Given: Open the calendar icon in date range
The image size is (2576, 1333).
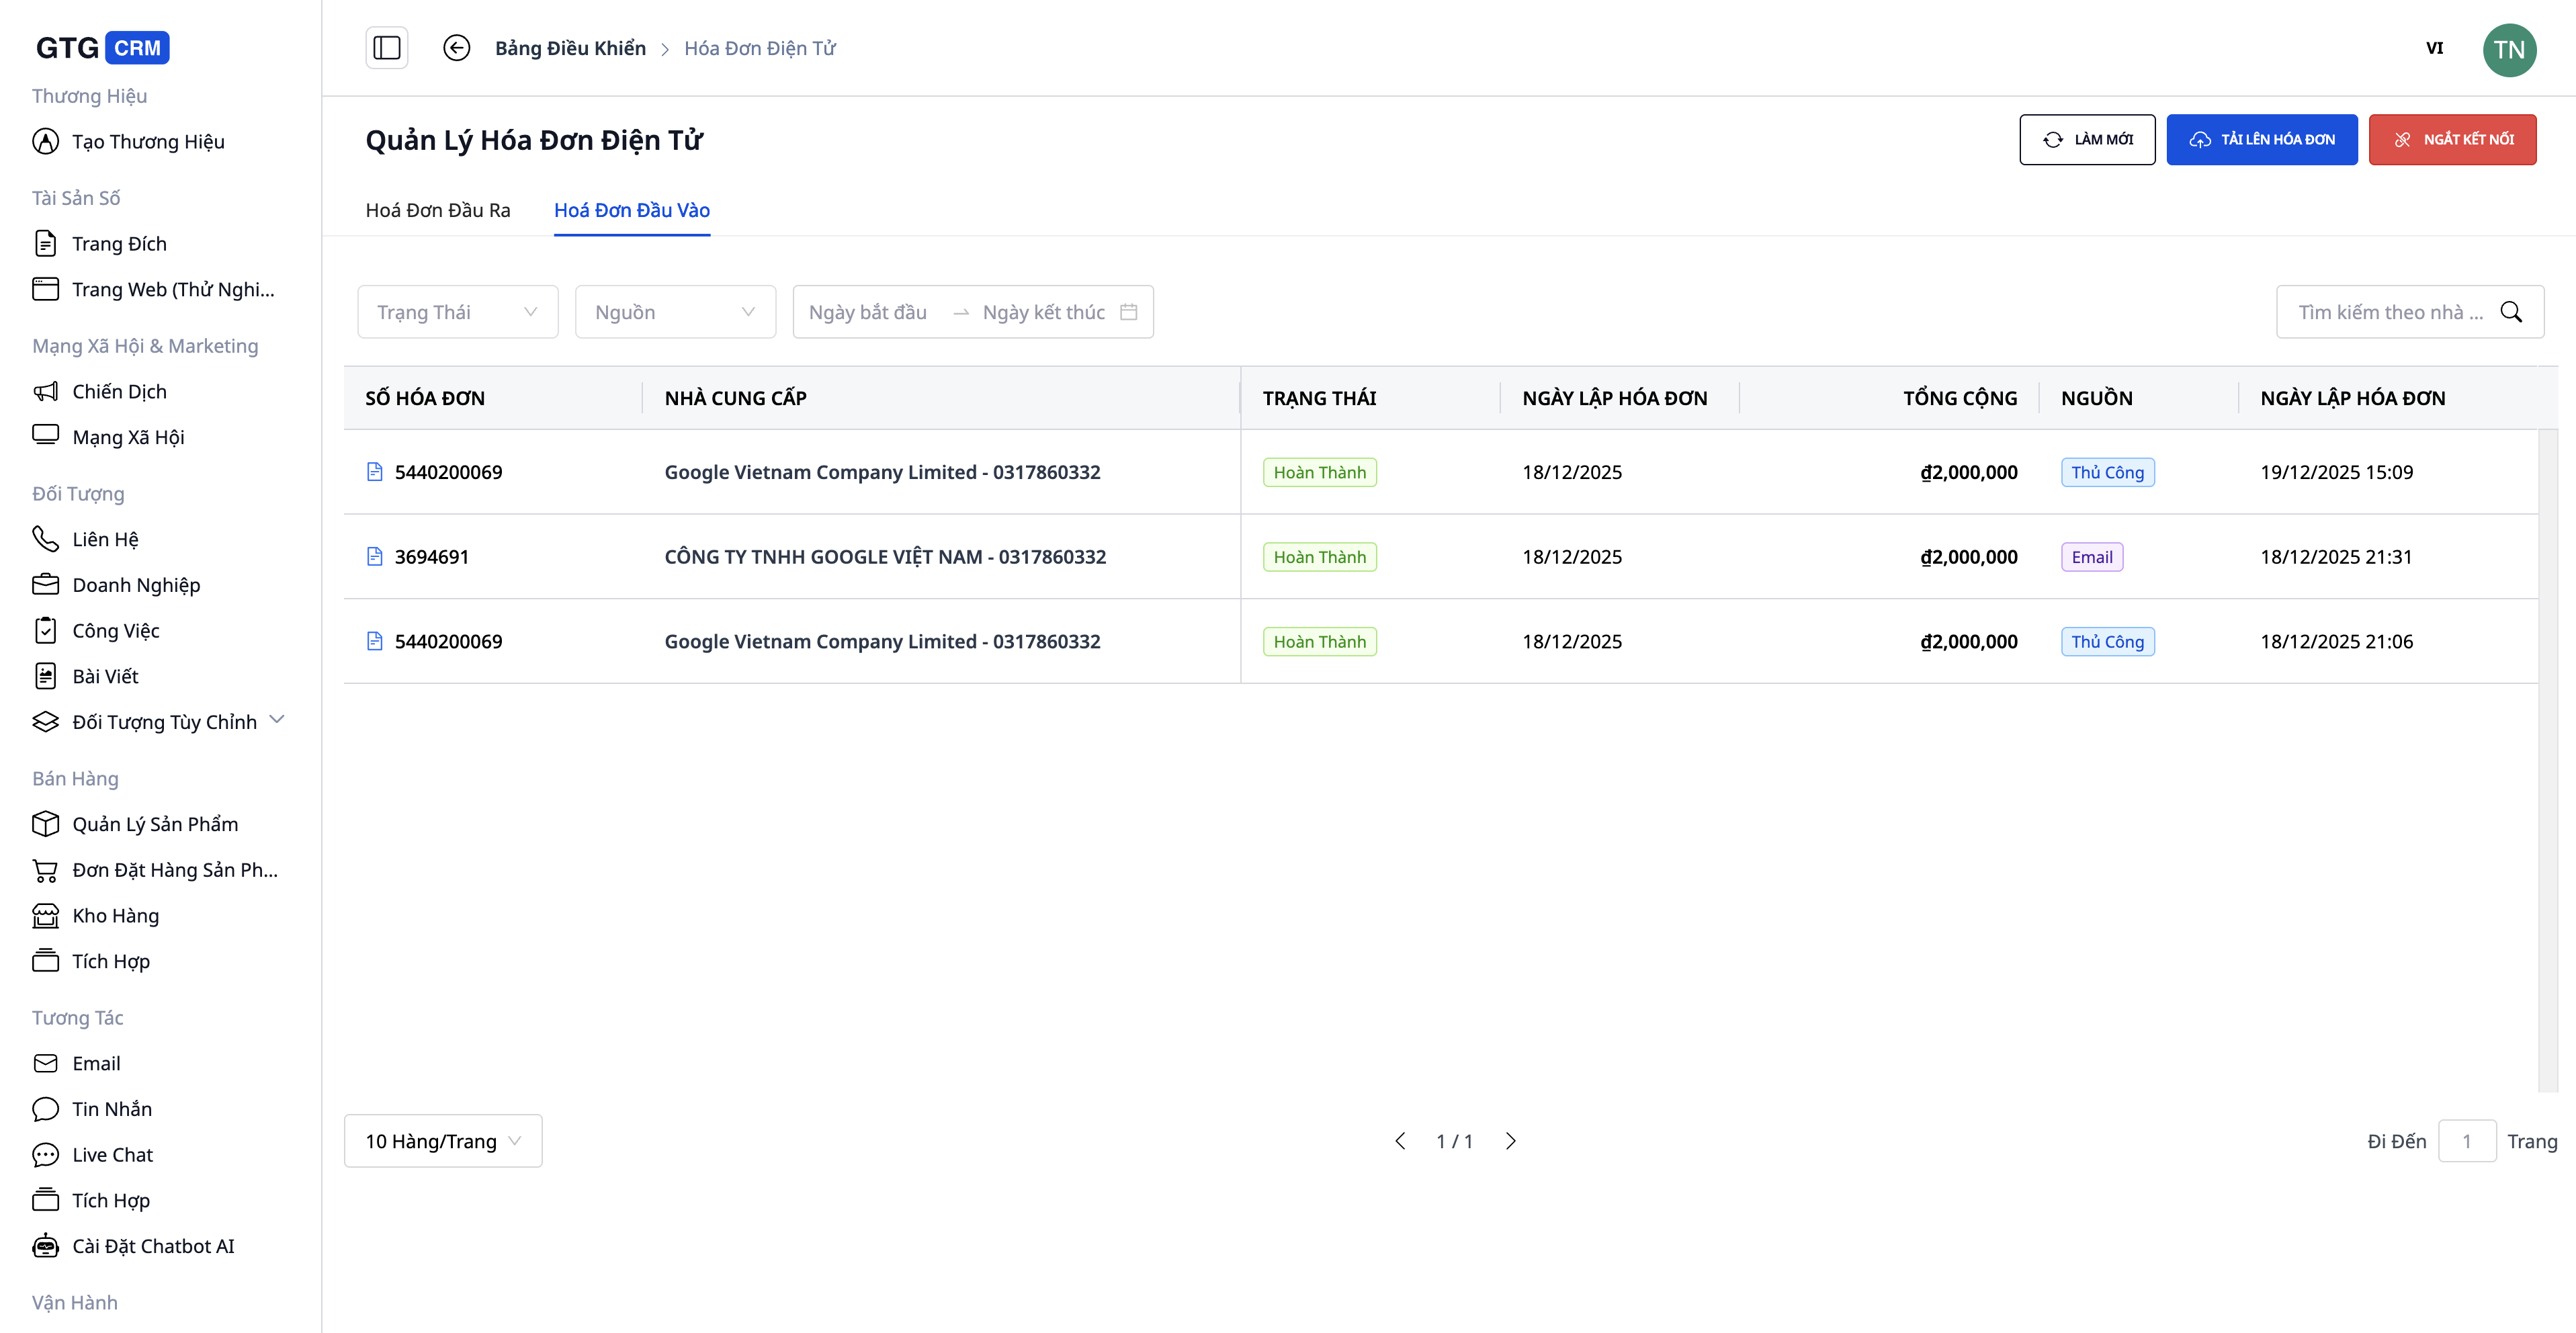Looking at the screenshot, I should pos(1128,312).
